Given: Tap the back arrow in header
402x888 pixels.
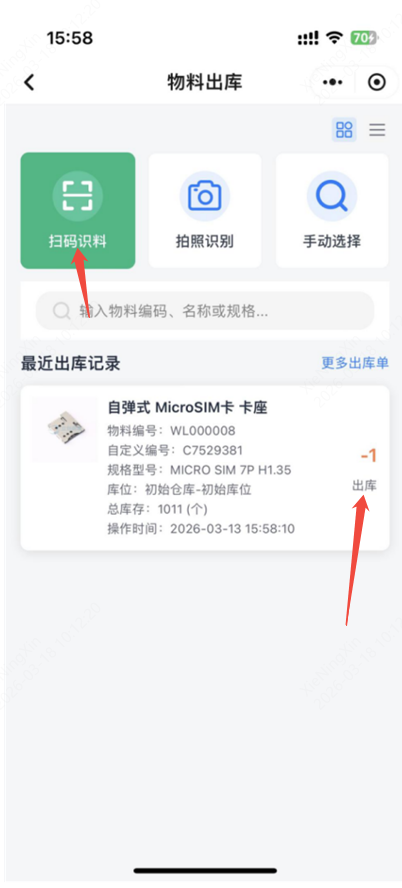Looking at the screenshot, I should [x=29, y=83].
